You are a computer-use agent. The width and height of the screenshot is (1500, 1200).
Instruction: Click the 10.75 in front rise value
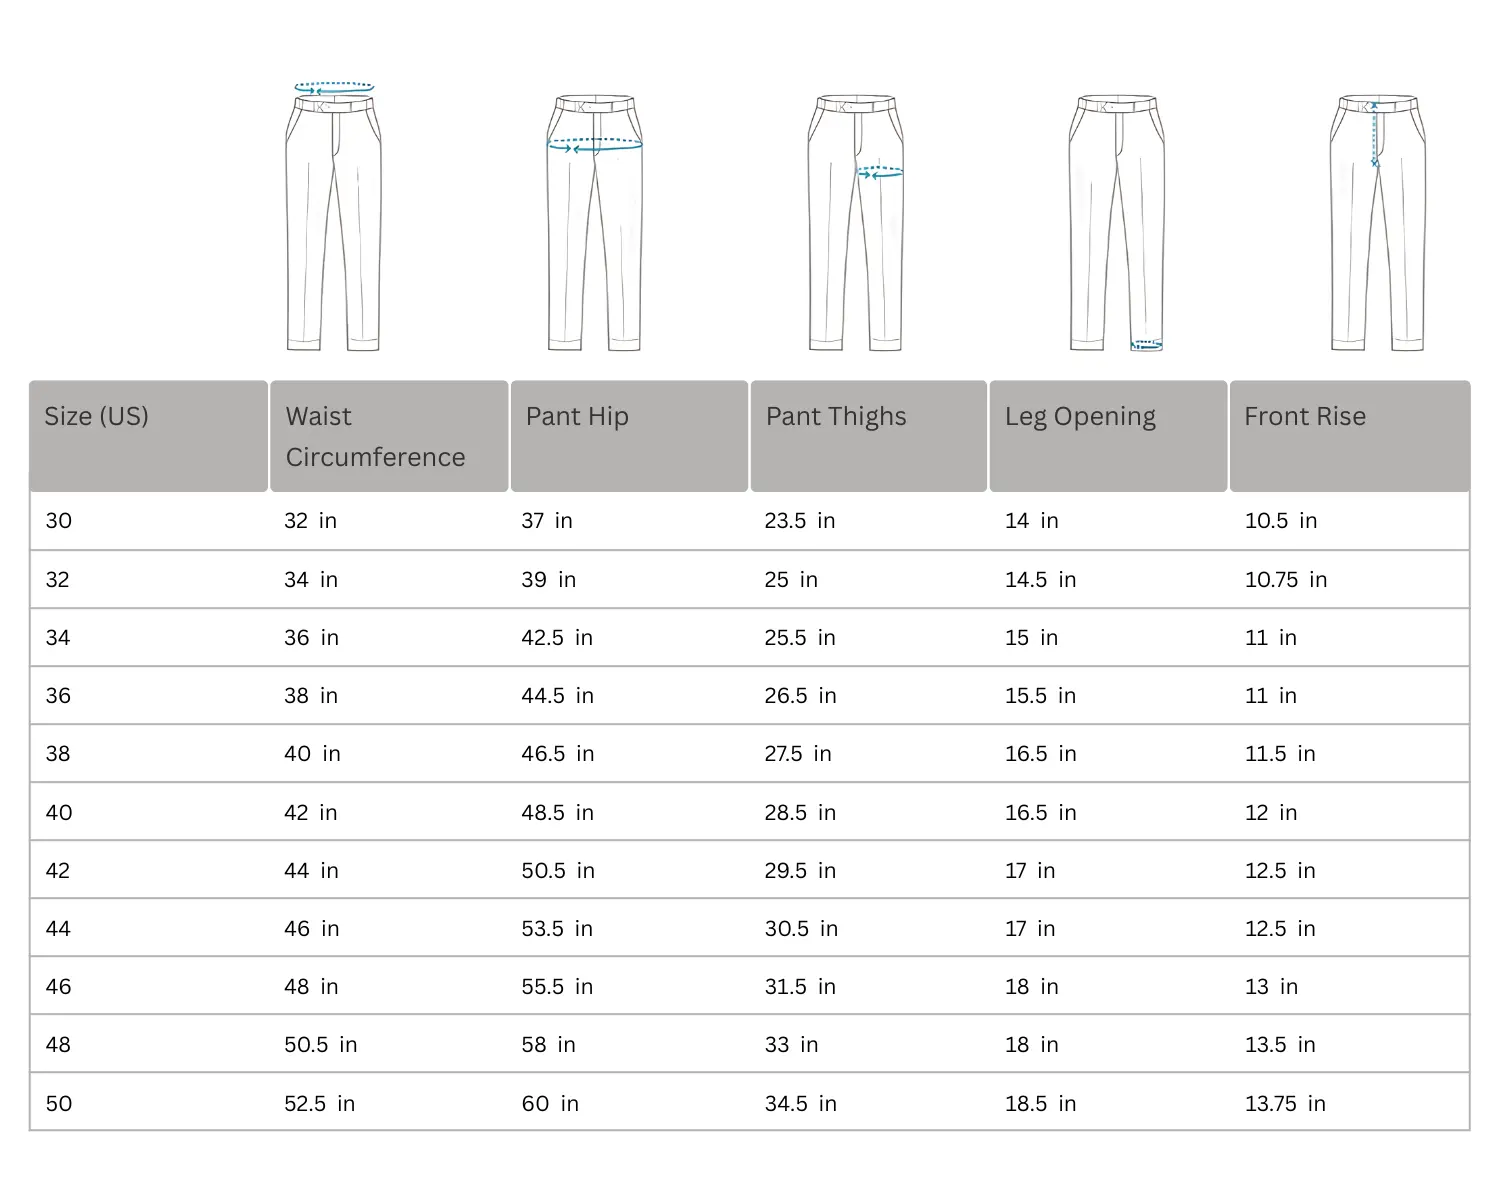pyautogui.click(x=1285, y=580)
